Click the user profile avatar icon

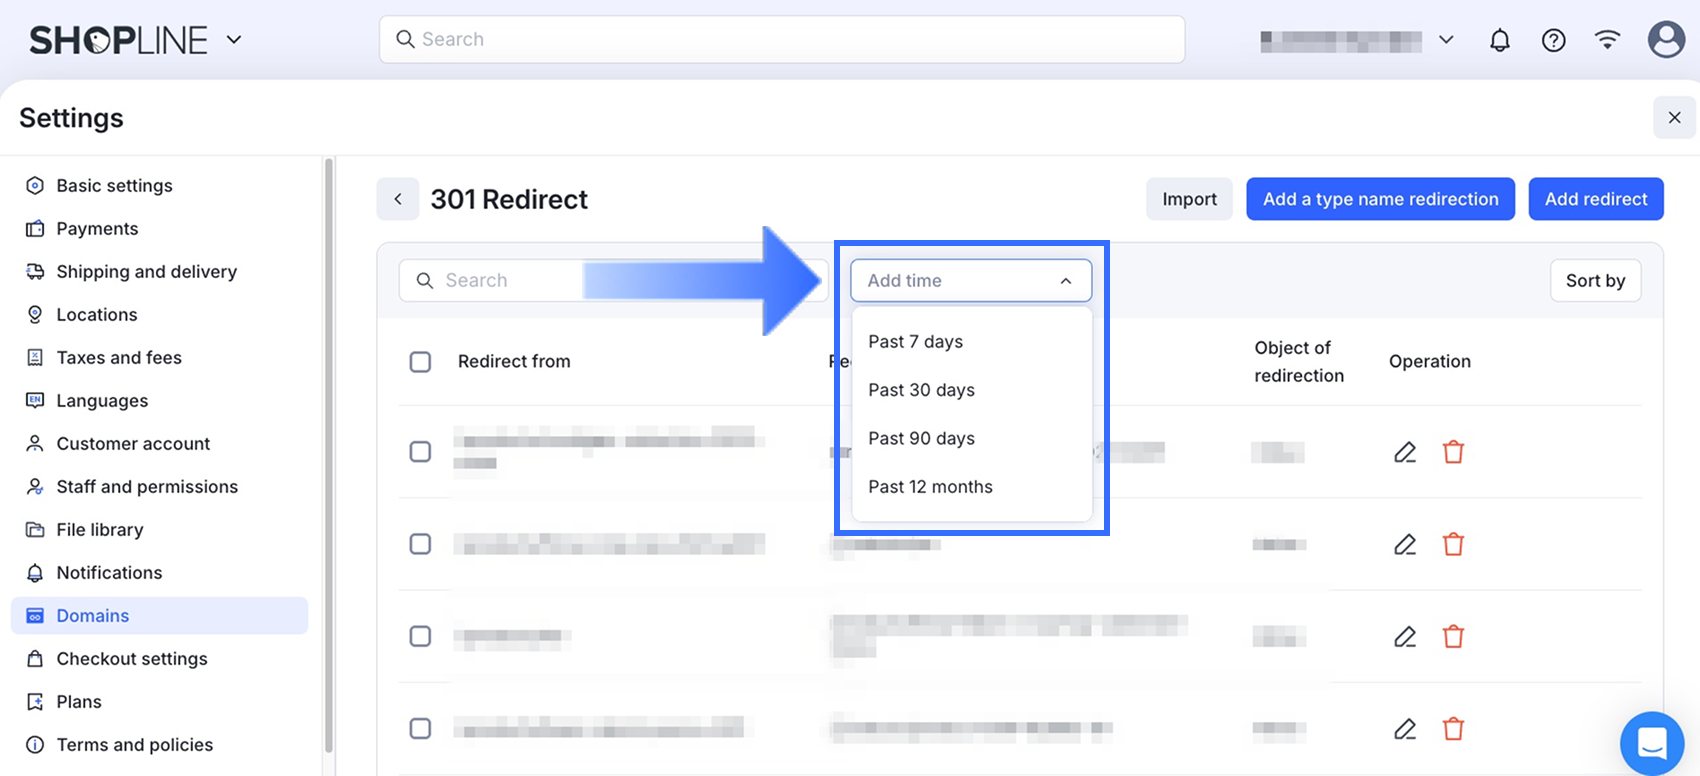[x=1665, y=40]
